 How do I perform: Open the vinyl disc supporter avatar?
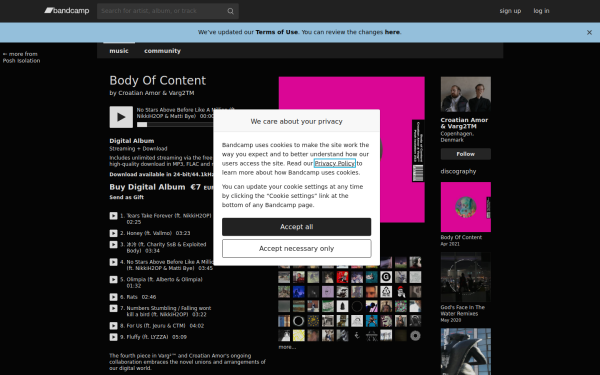point(415,335)
